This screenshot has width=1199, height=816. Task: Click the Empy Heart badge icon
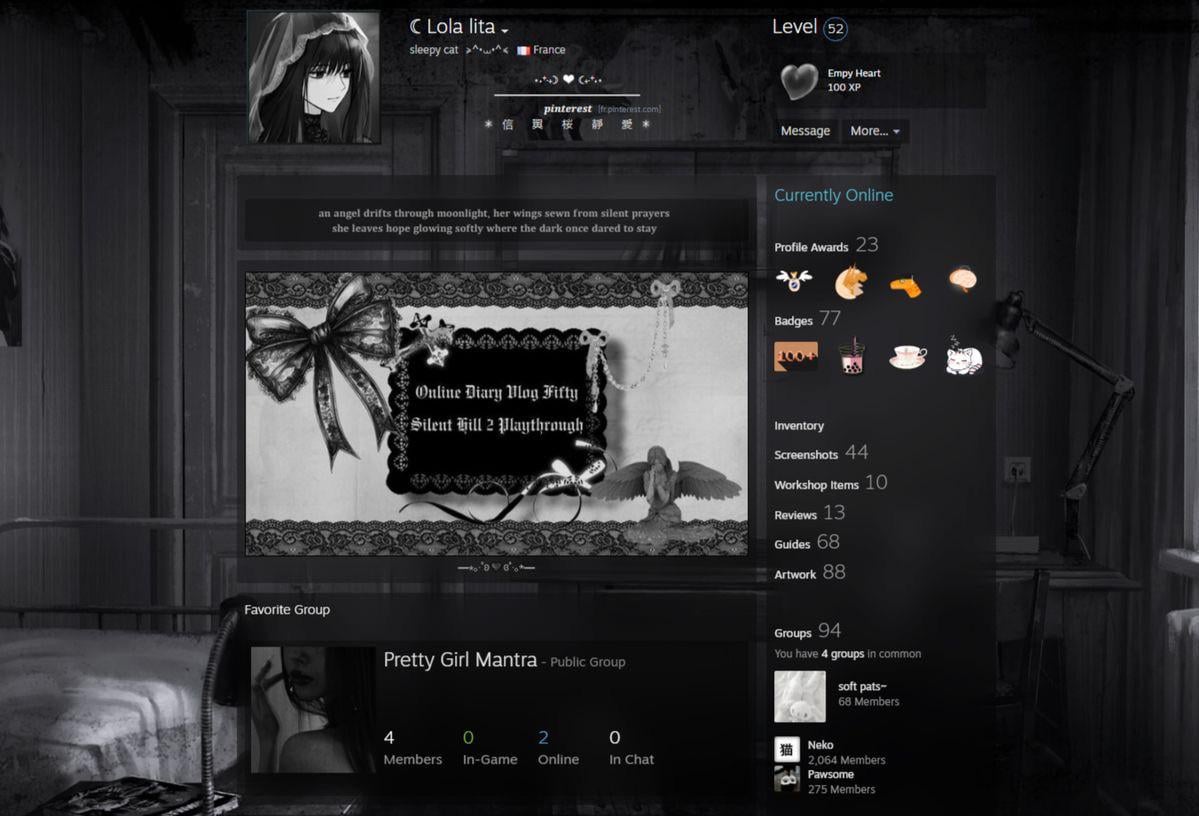[798, 81]
